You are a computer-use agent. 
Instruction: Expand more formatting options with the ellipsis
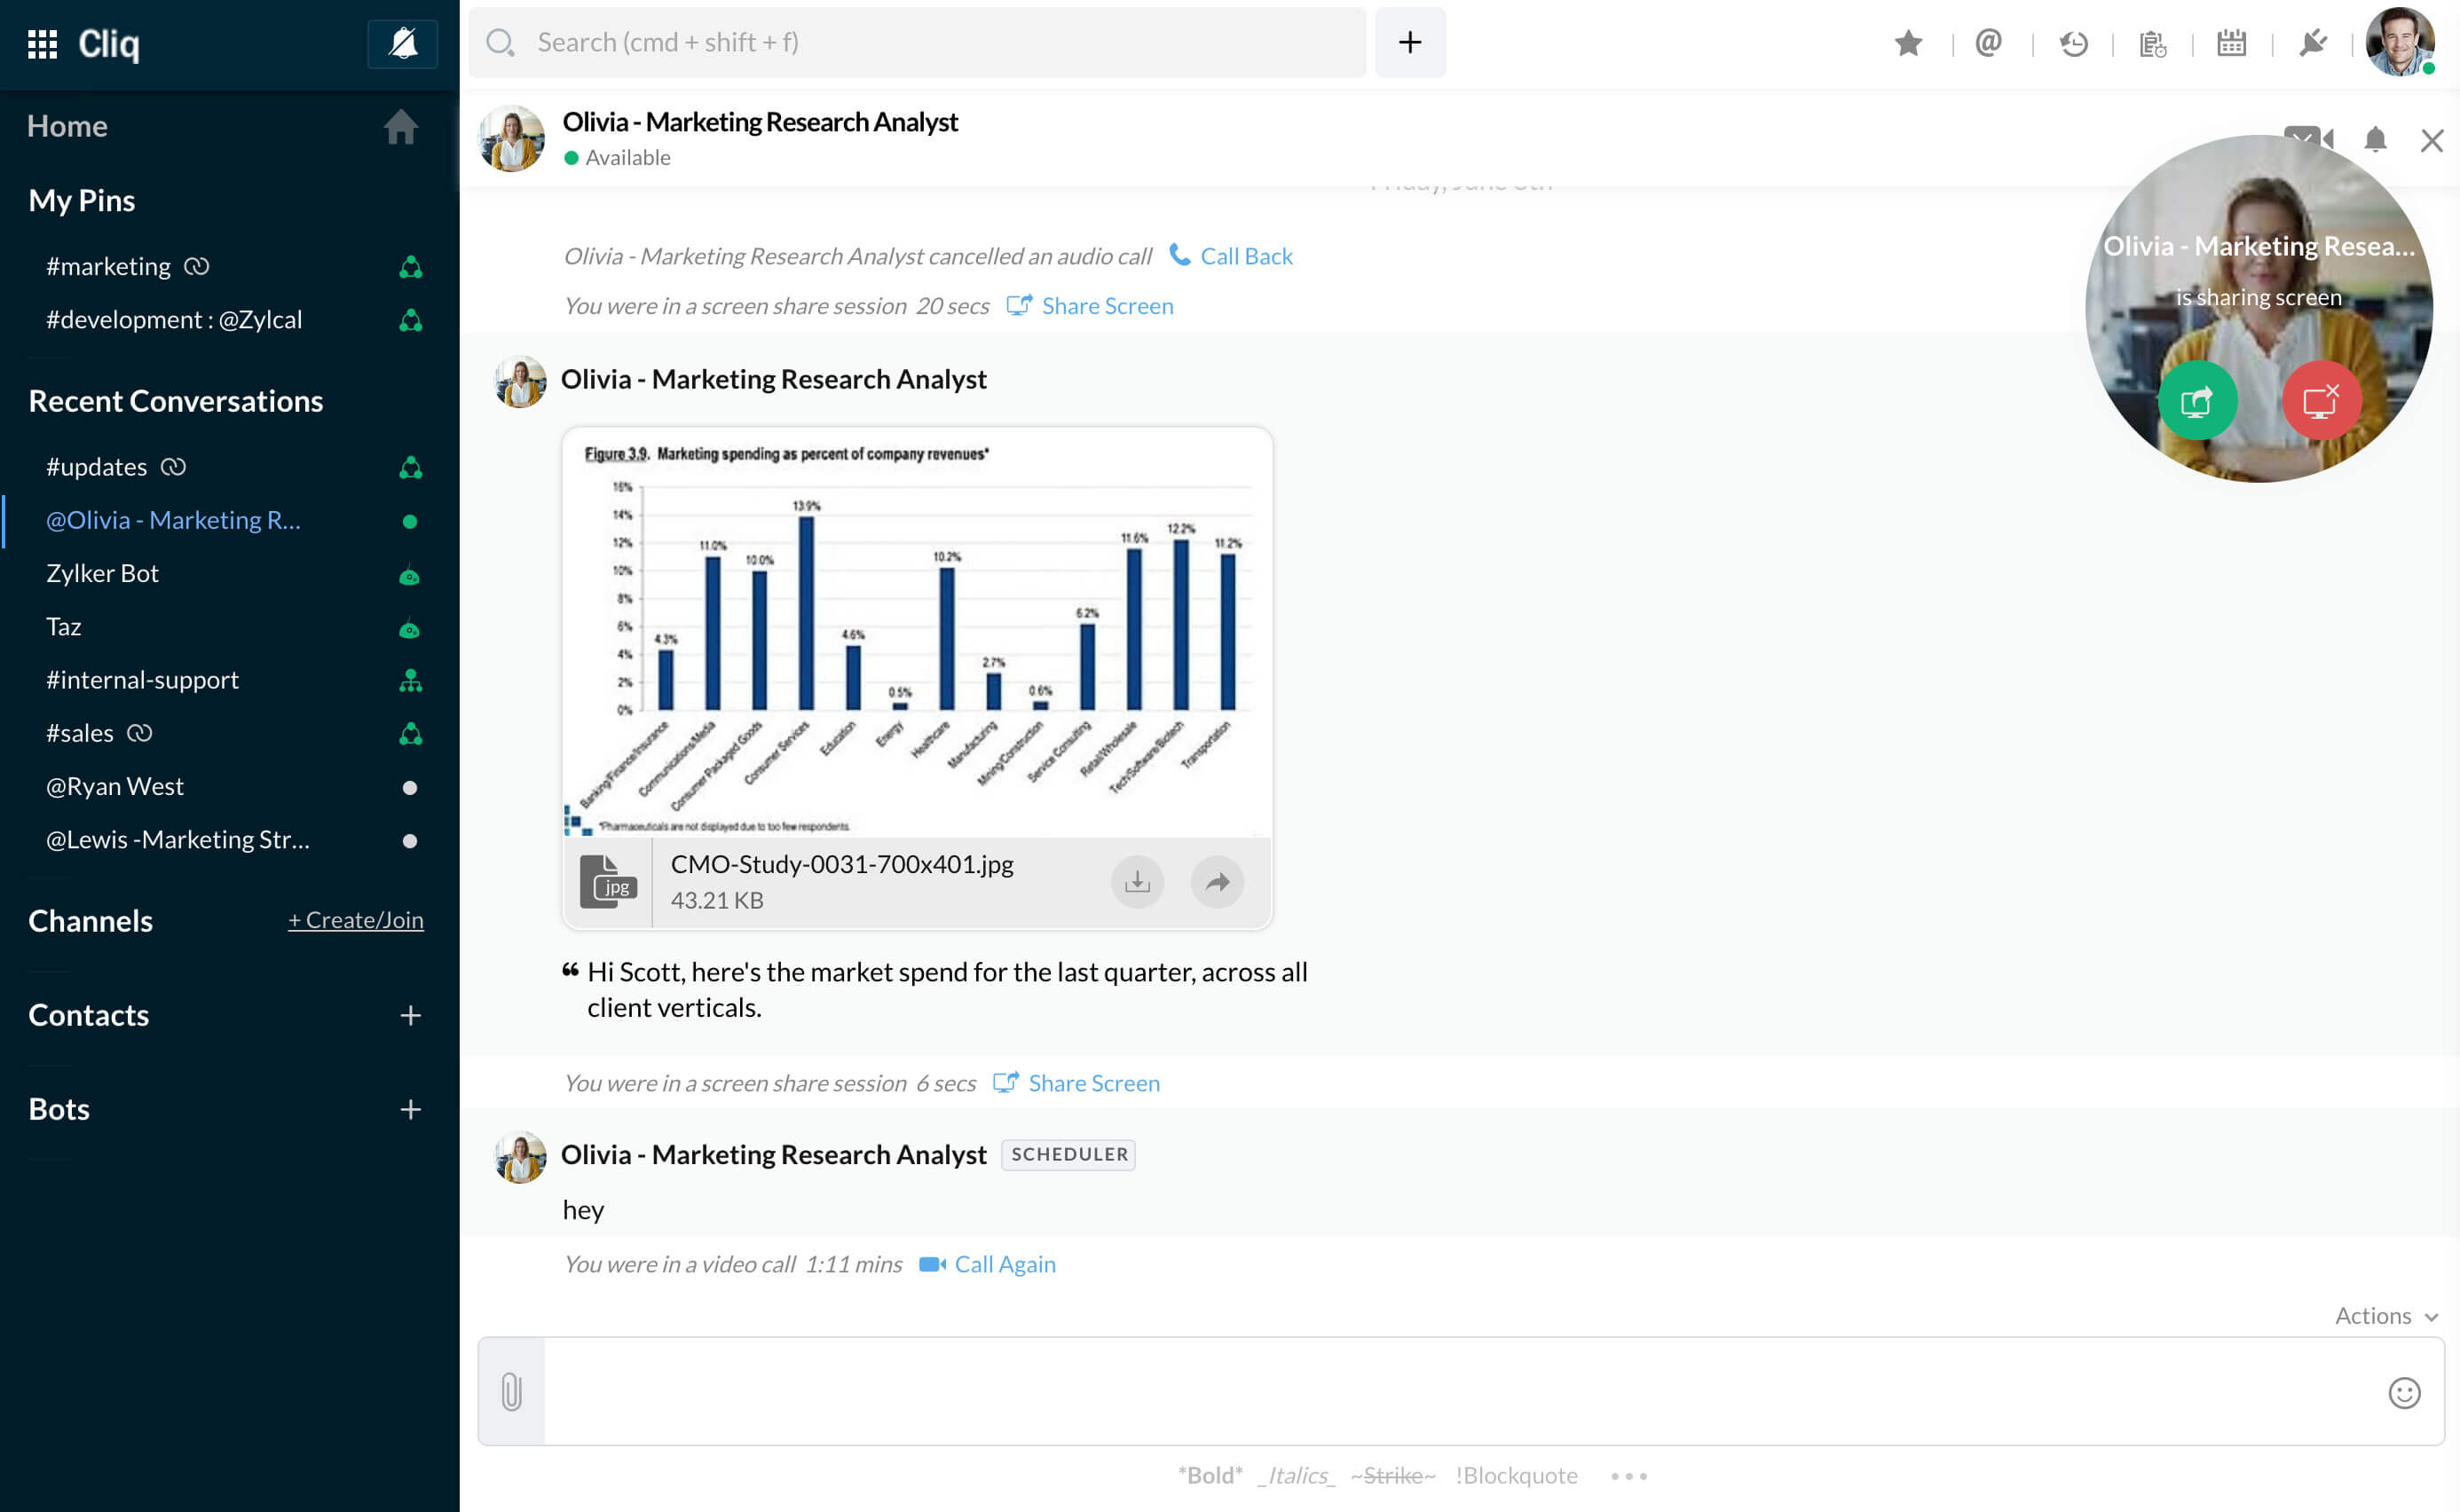[x=1628, y=1476]
